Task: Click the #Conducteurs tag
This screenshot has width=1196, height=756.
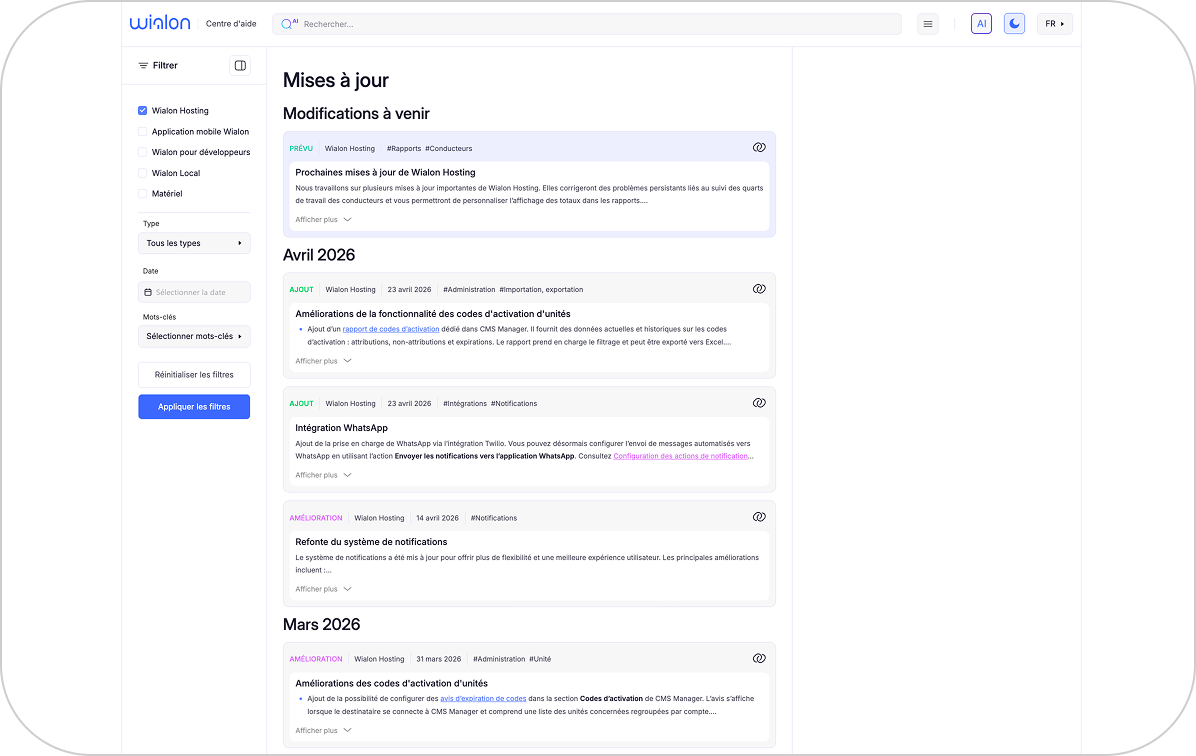Action: click(448, 149)
